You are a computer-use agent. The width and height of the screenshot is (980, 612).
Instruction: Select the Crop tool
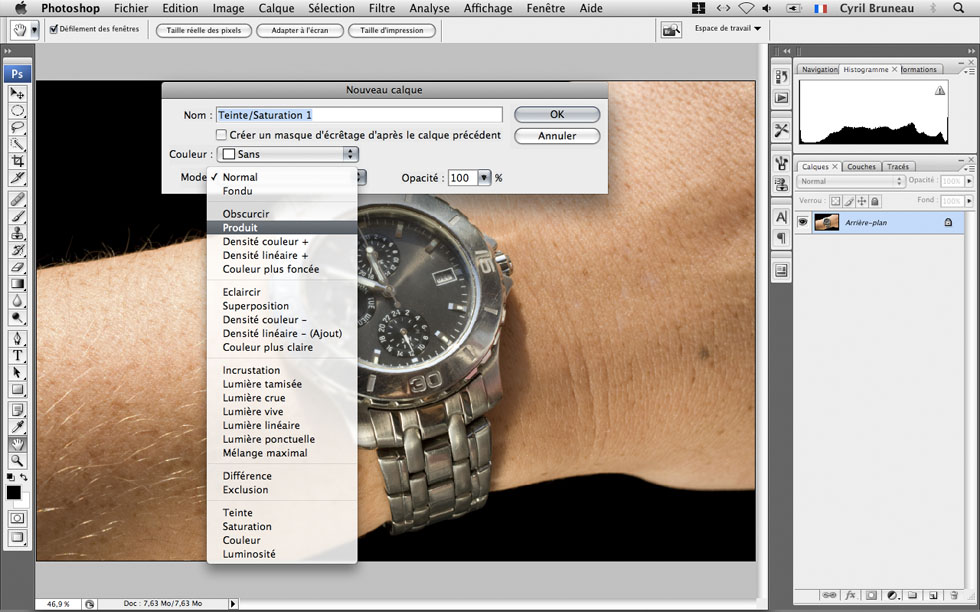17,161
